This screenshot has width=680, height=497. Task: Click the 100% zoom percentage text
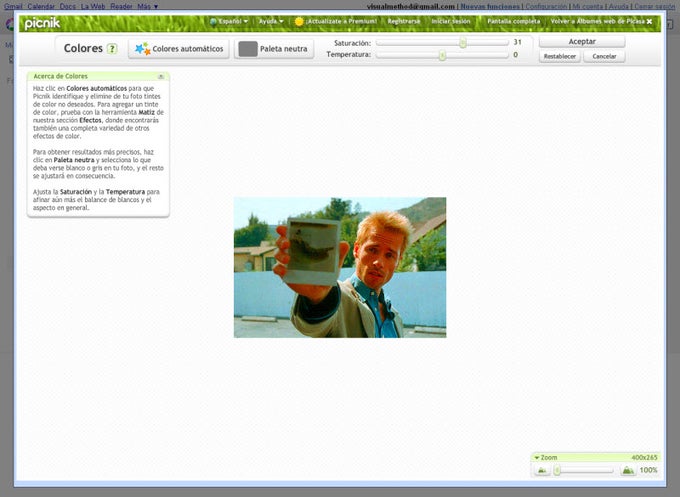click(x=648, y=470)
